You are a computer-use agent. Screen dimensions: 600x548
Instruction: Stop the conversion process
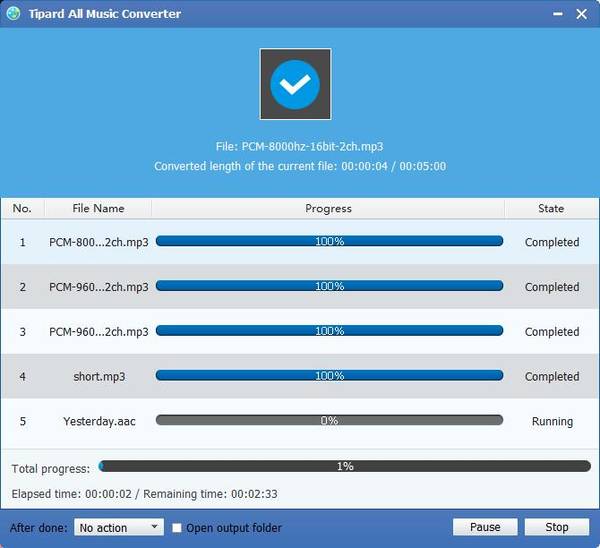pyautogui.click(x=557, y=527)
